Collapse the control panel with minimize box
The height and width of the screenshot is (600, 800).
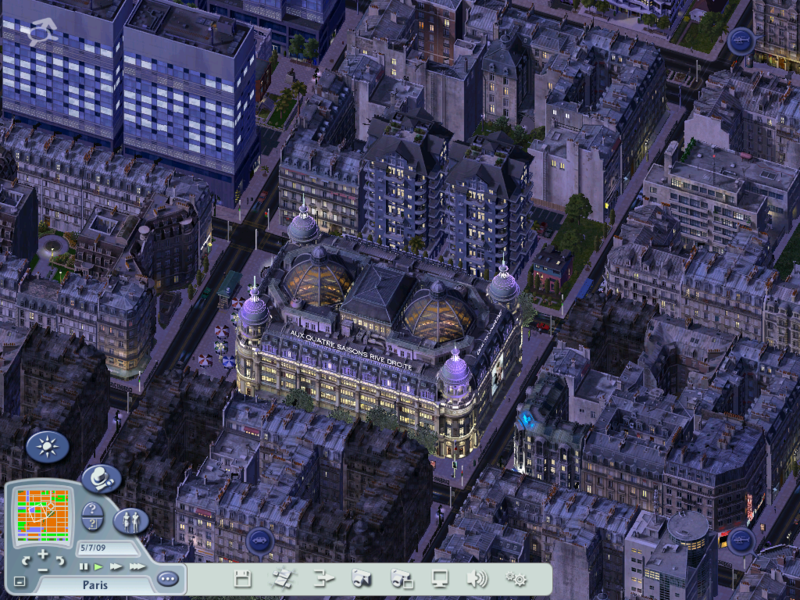click(19, 581)
